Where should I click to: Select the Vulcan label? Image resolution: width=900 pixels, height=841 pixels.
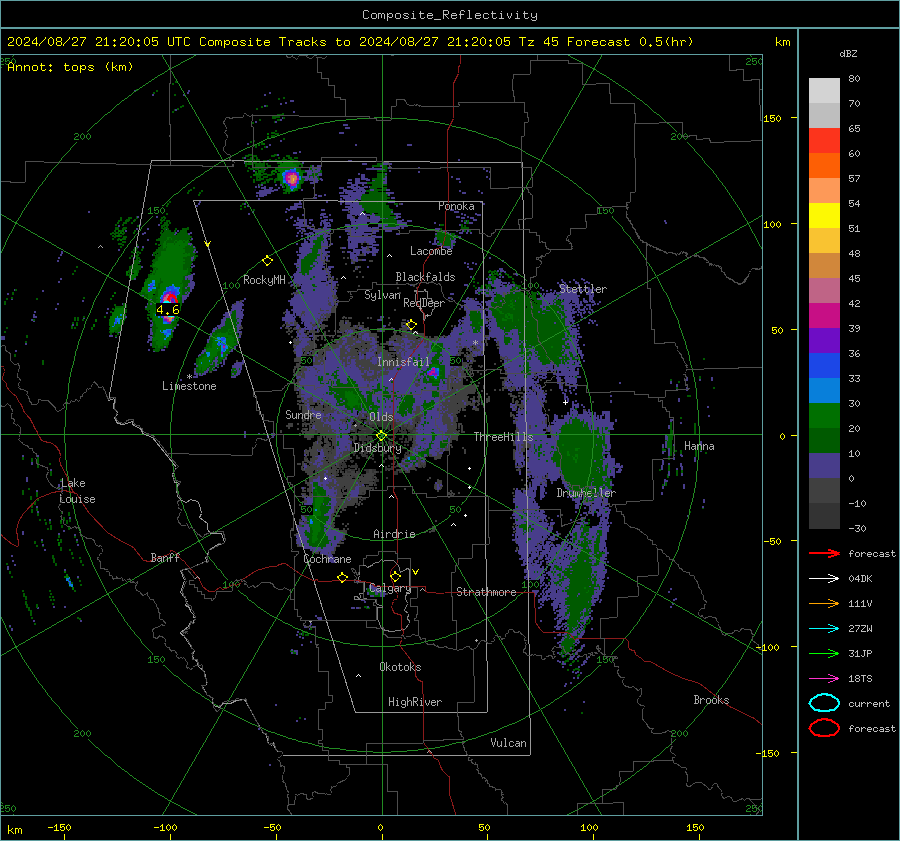coord(508,743)
